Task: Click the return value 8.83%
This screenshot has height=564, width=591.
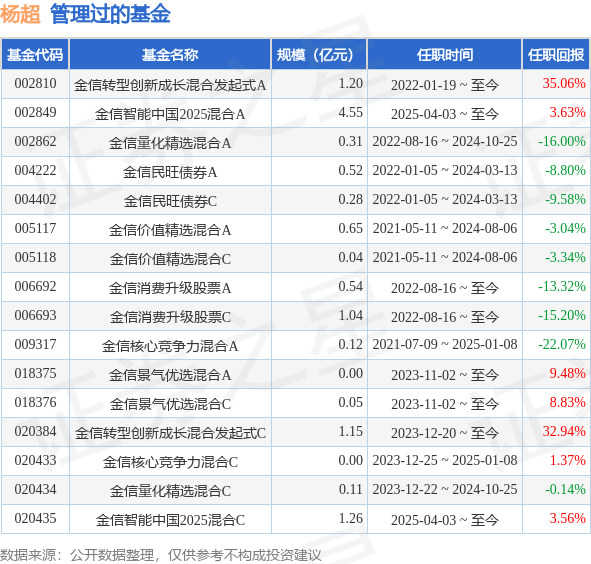Action: point(567,403)
